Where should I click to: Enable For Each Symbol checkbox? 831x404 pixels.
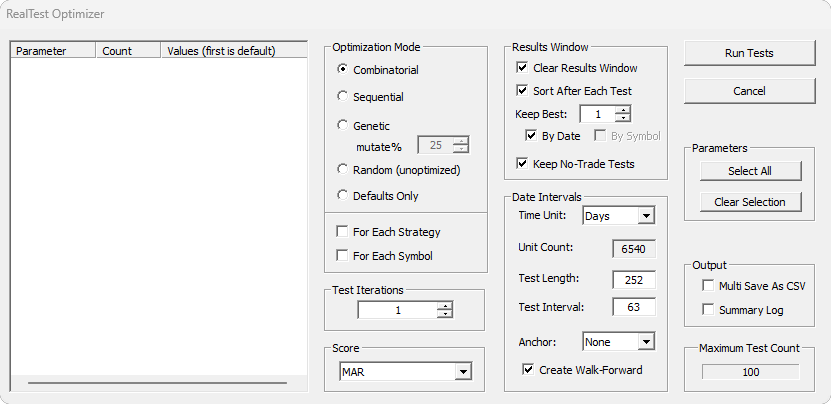(x=343, y=256)
